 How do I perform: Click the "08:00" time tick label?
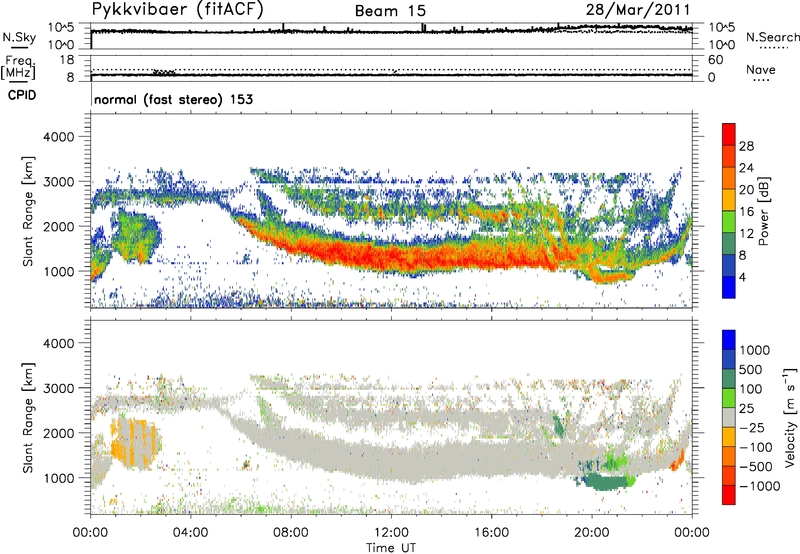click(291, 533)
